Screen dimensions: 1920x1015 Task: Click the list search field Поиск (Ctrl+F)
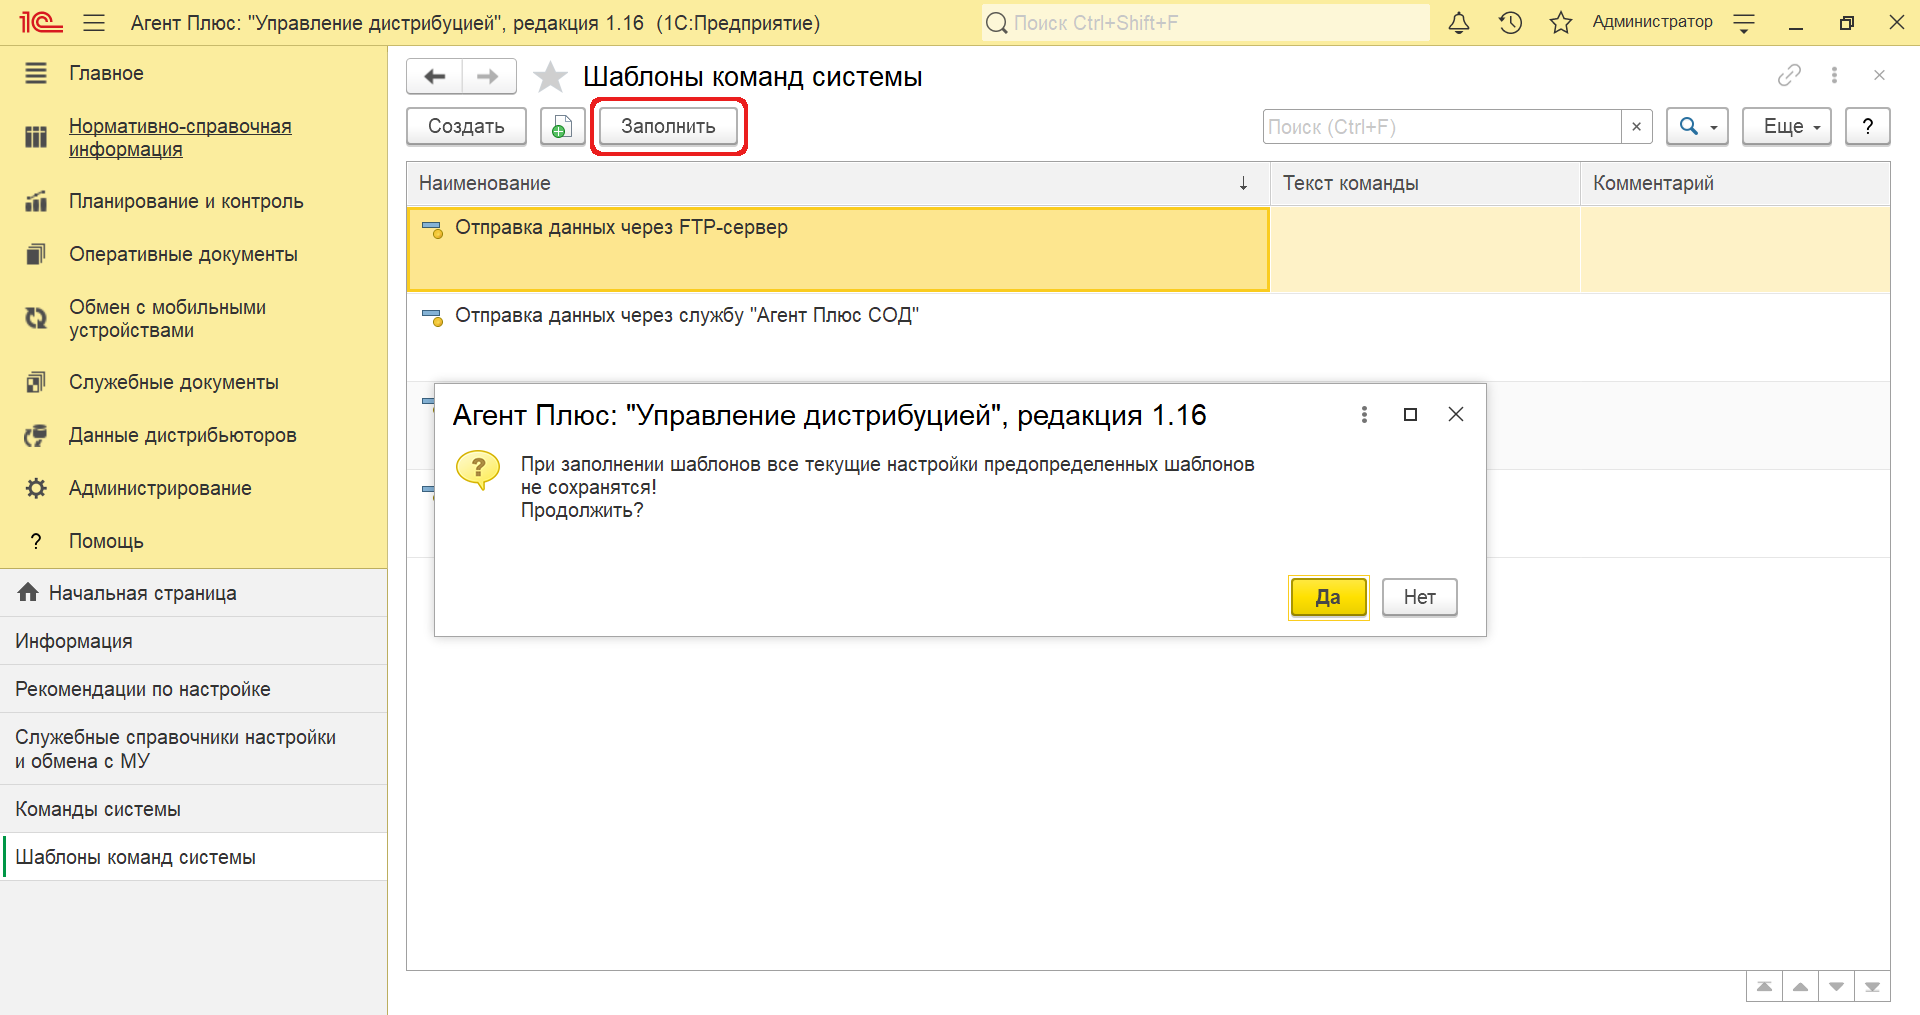point(1441,127)
